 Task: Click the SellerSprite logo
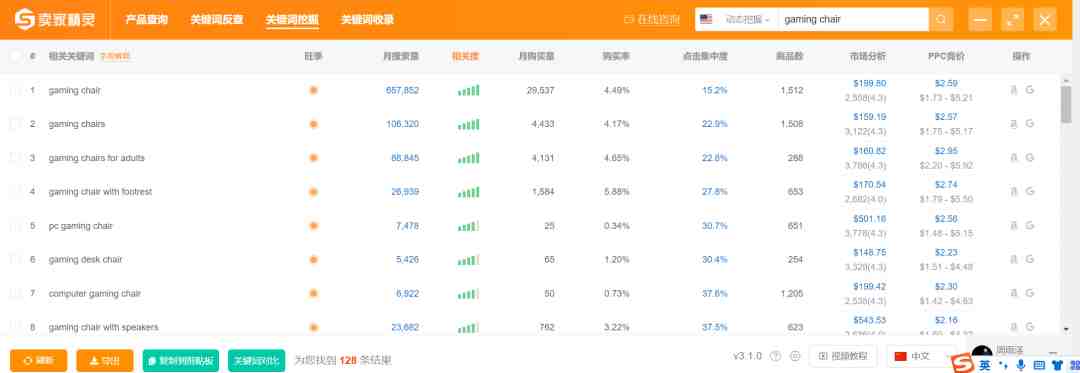point(56,19)
